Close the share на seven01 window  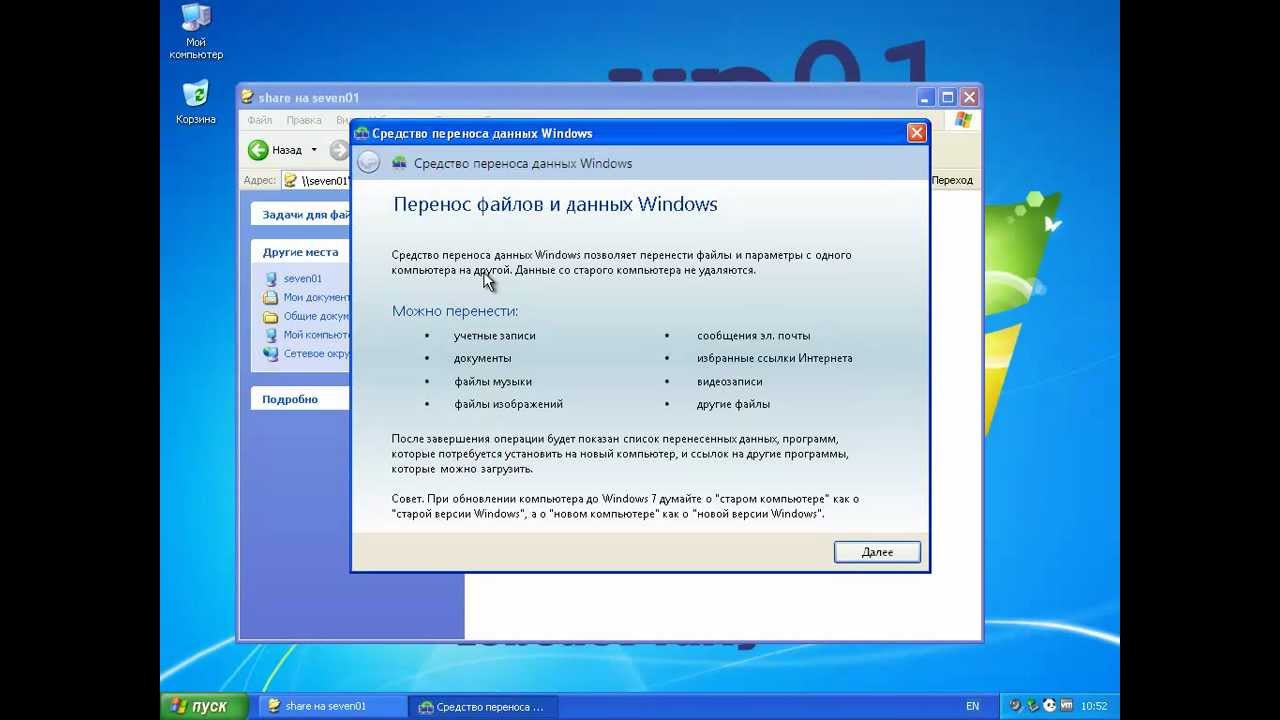968,97
